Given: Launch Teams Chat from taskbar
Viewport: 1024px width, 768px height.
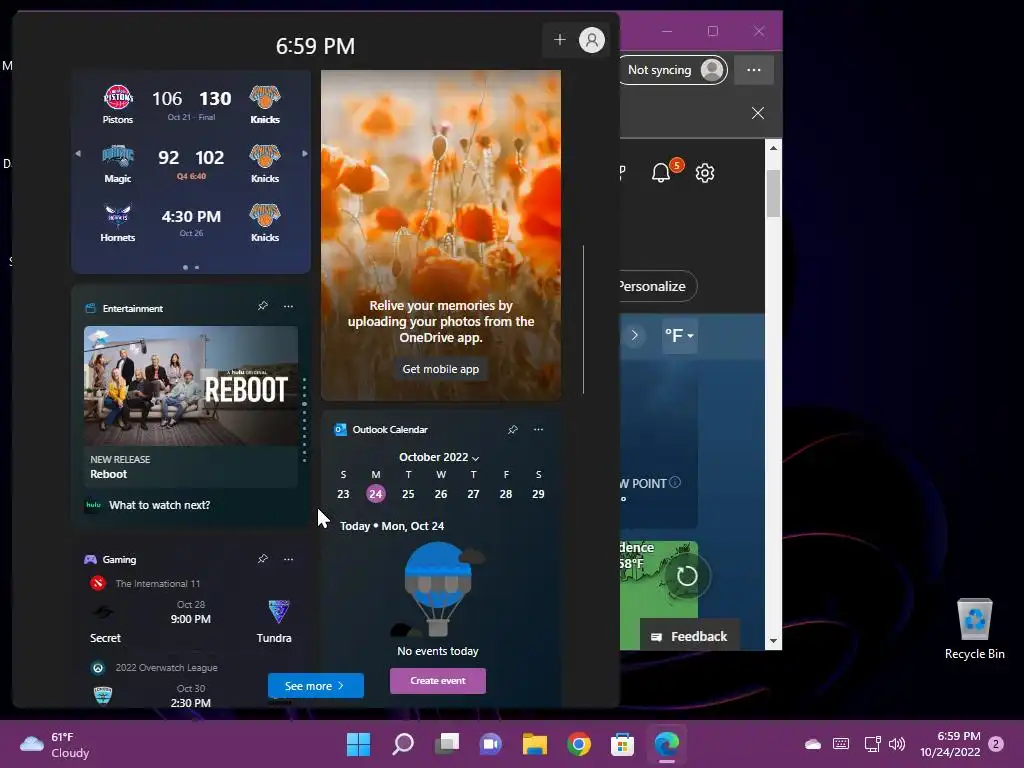Looking at the screenshot, I should (x=490, y=744).
